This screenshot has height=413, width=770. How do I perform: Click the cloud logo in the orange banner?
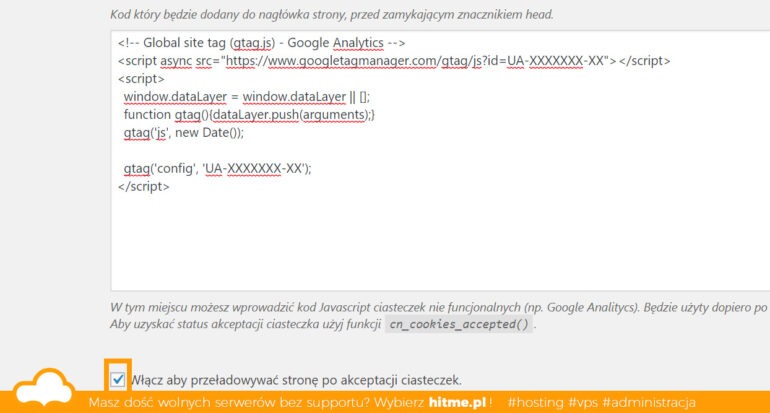click(44, 388)
